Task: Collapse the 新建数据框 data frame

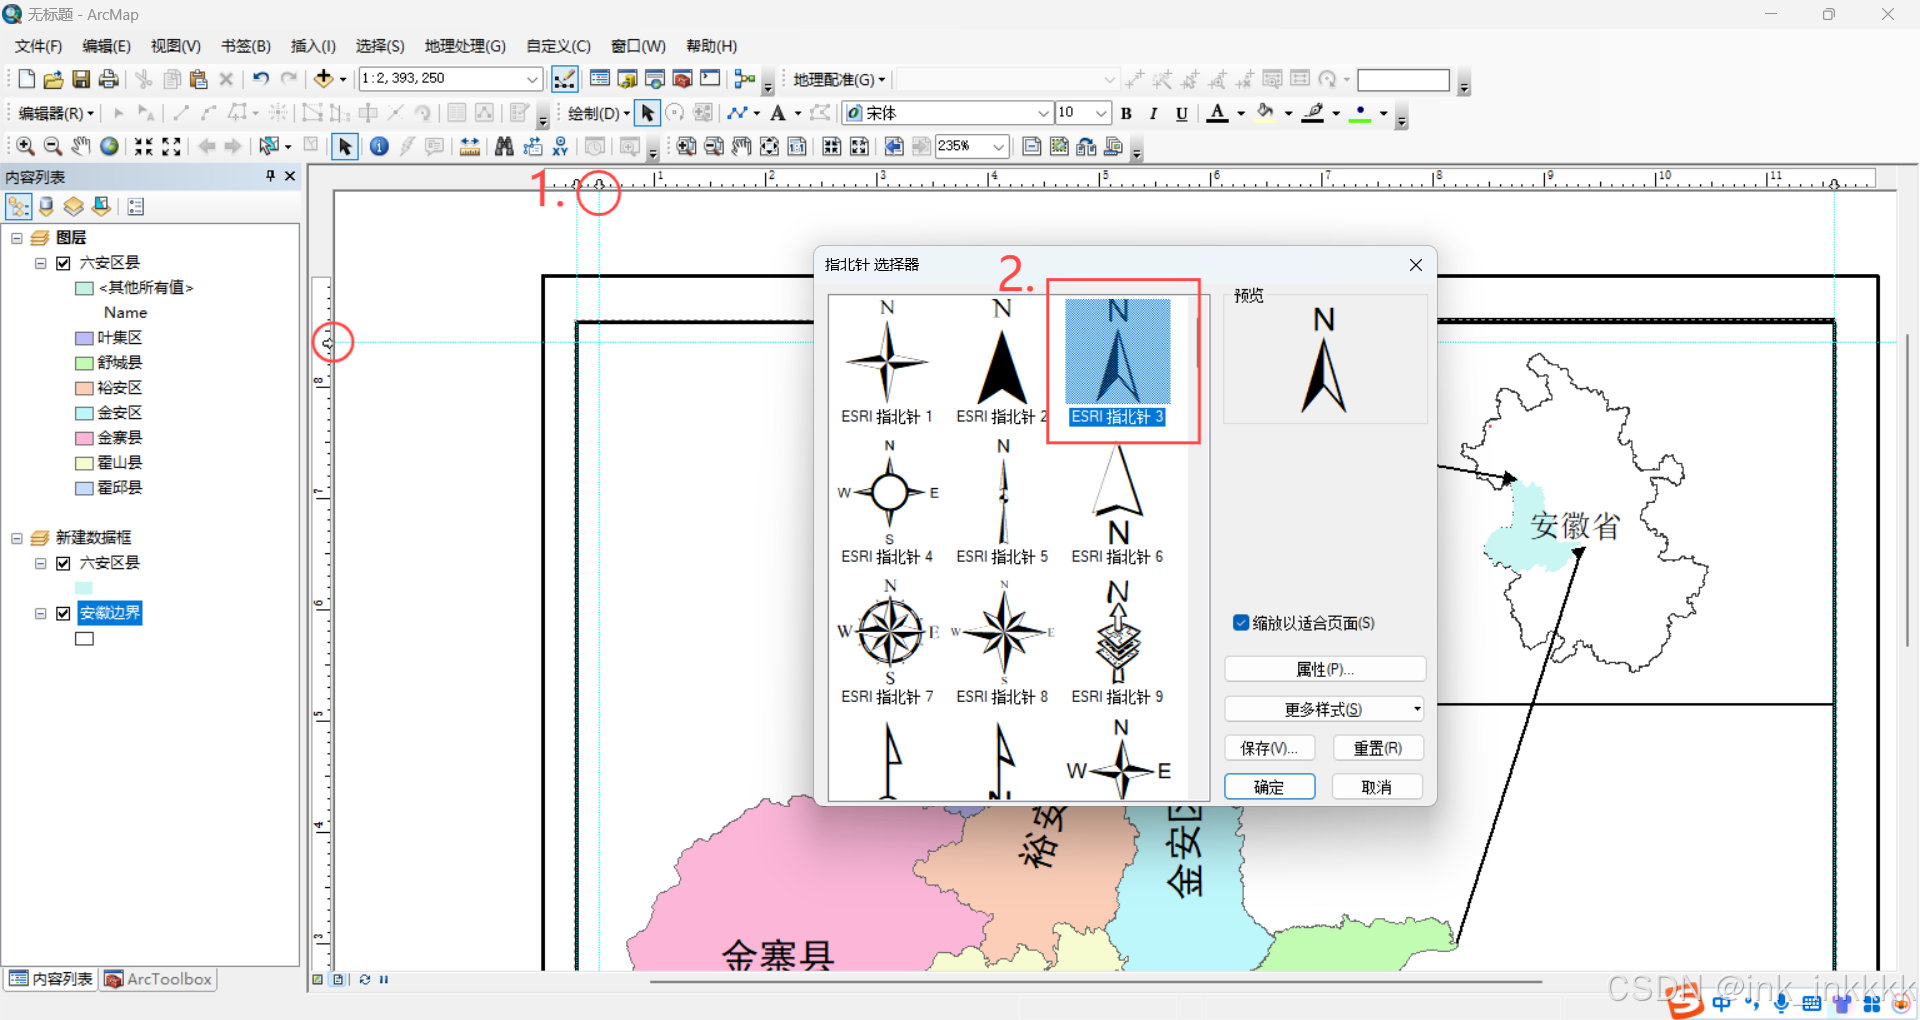Action: [17, 538]
